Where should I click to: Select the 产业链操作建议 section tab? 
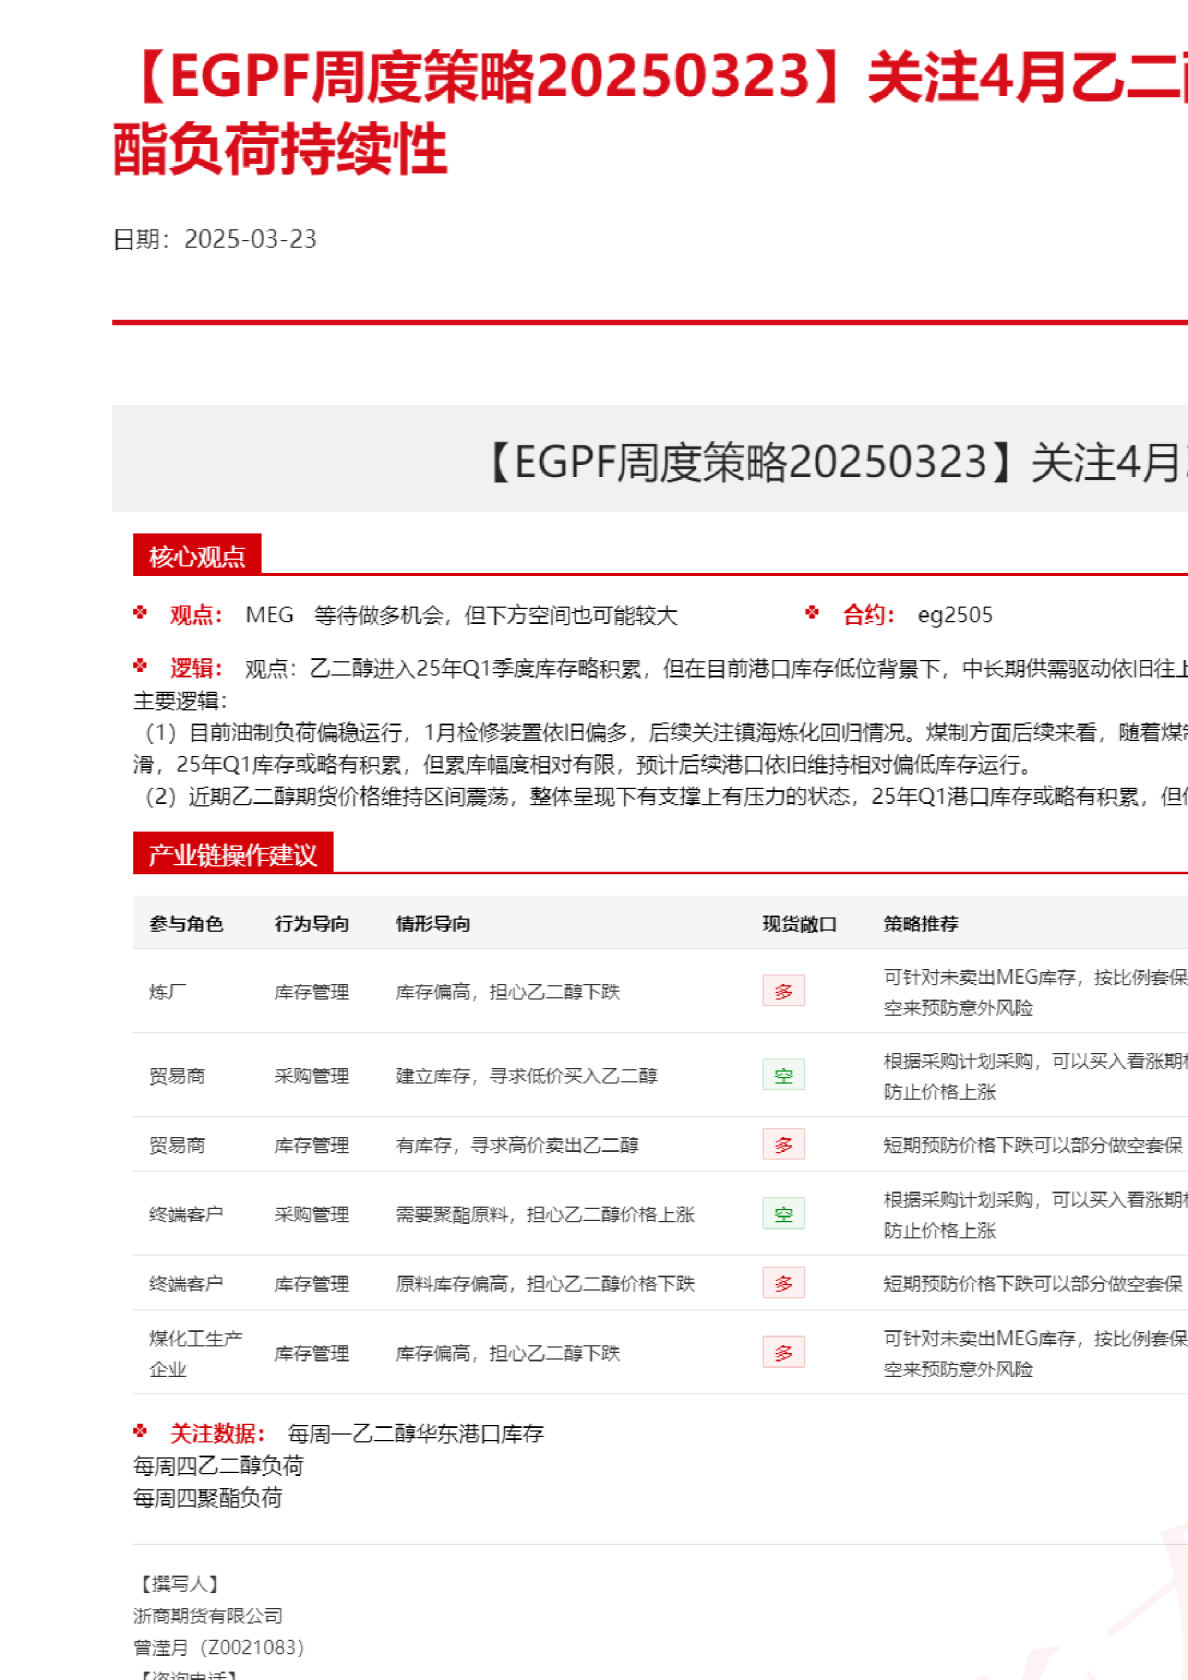coord(233,854)
